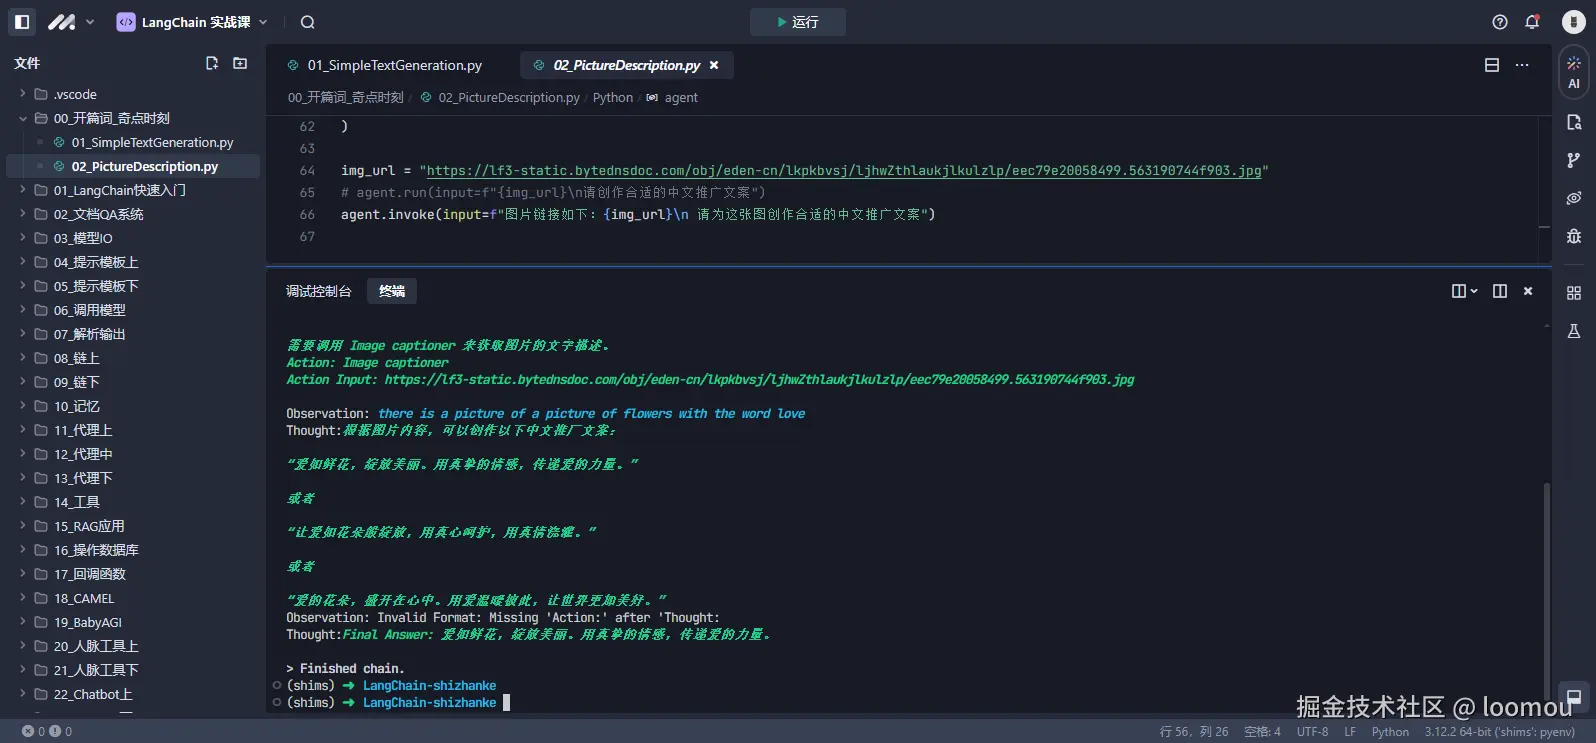Image resolution: width=1596 pixels, height=743 pixels.
Task: Click the terminal vertical scrollbar
Action: pyautogui.click(x=1546, y=580)
